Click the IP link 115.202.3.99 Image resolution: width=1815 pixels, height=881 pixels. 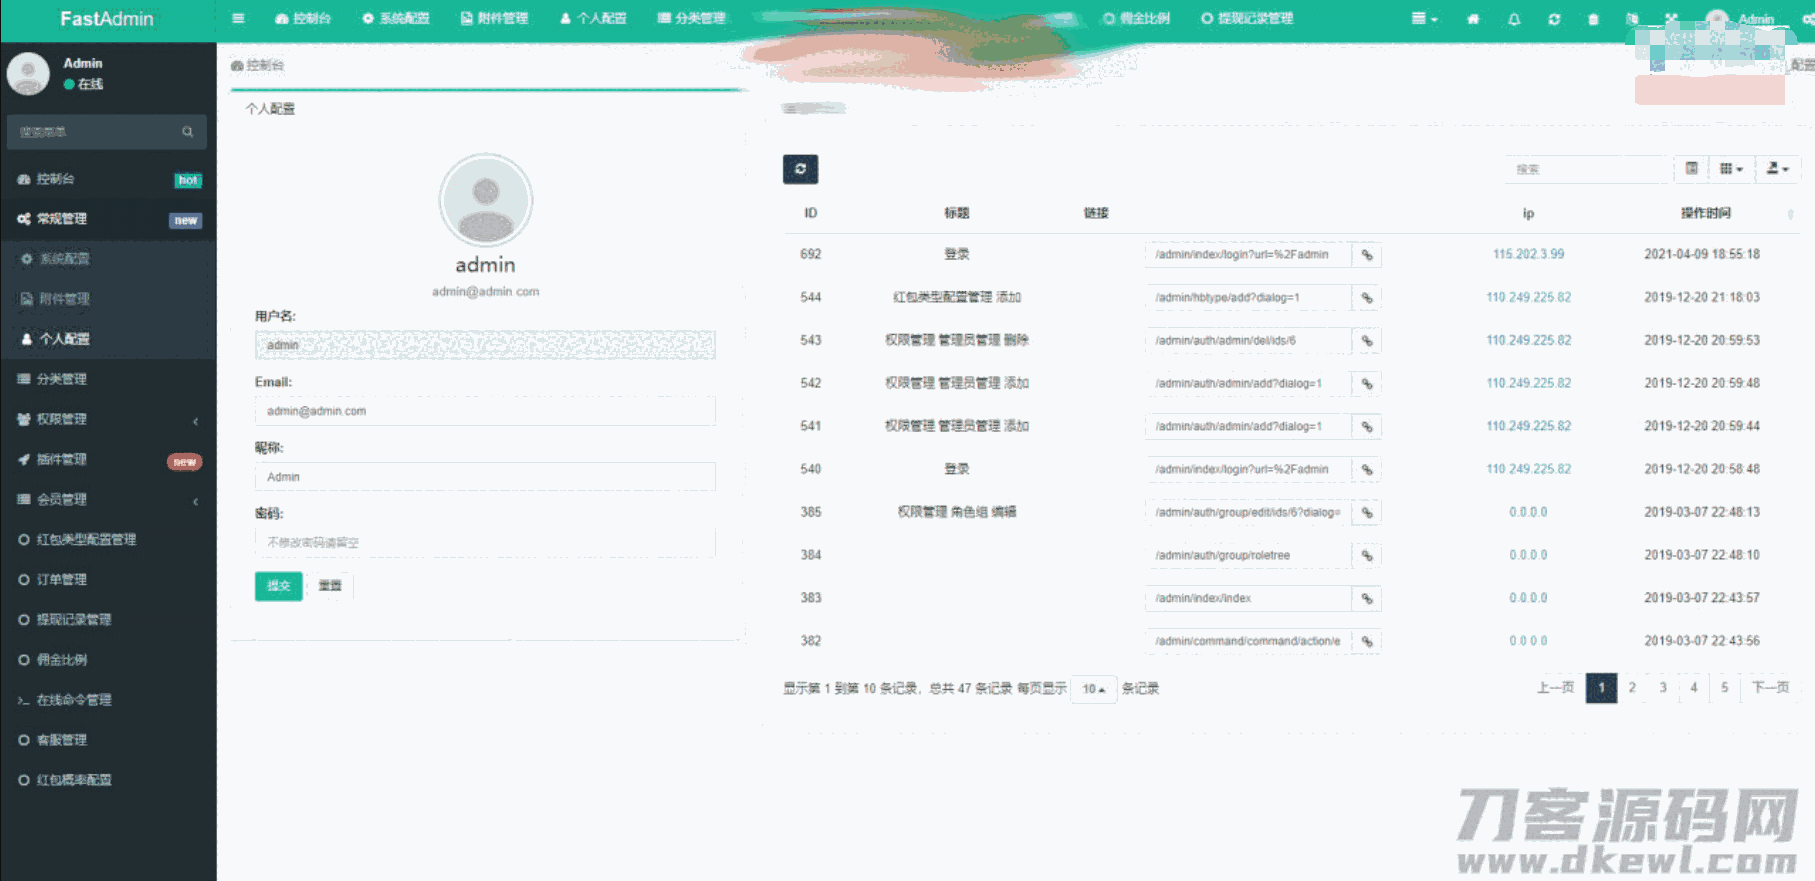click(x=1528, y=254)
